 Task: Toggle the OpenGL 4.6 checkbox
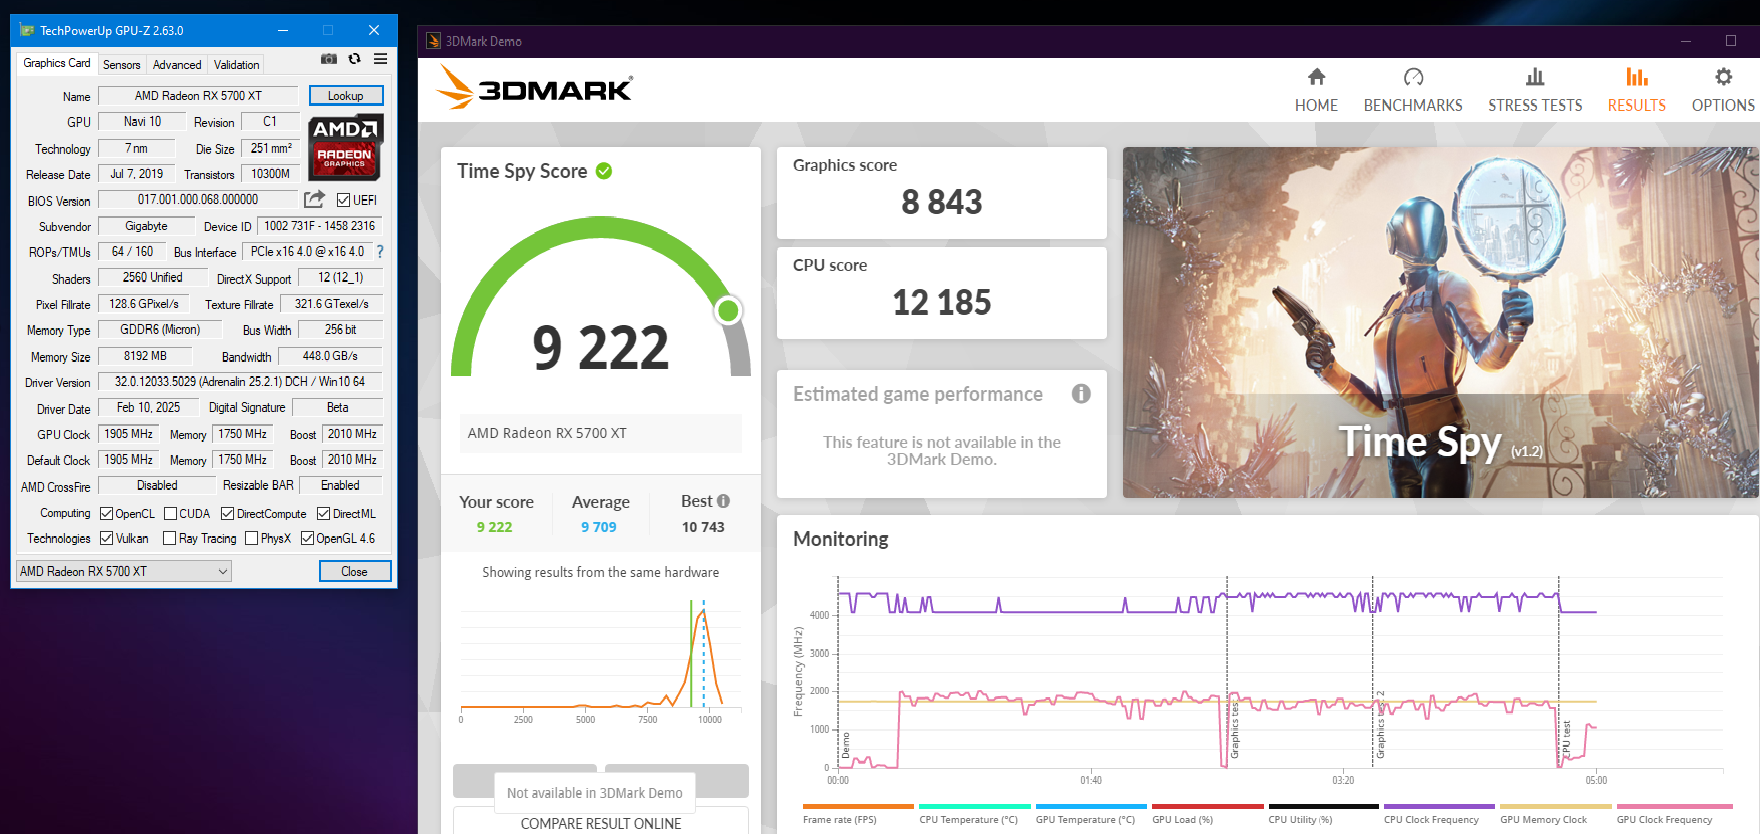click(307, 538)
